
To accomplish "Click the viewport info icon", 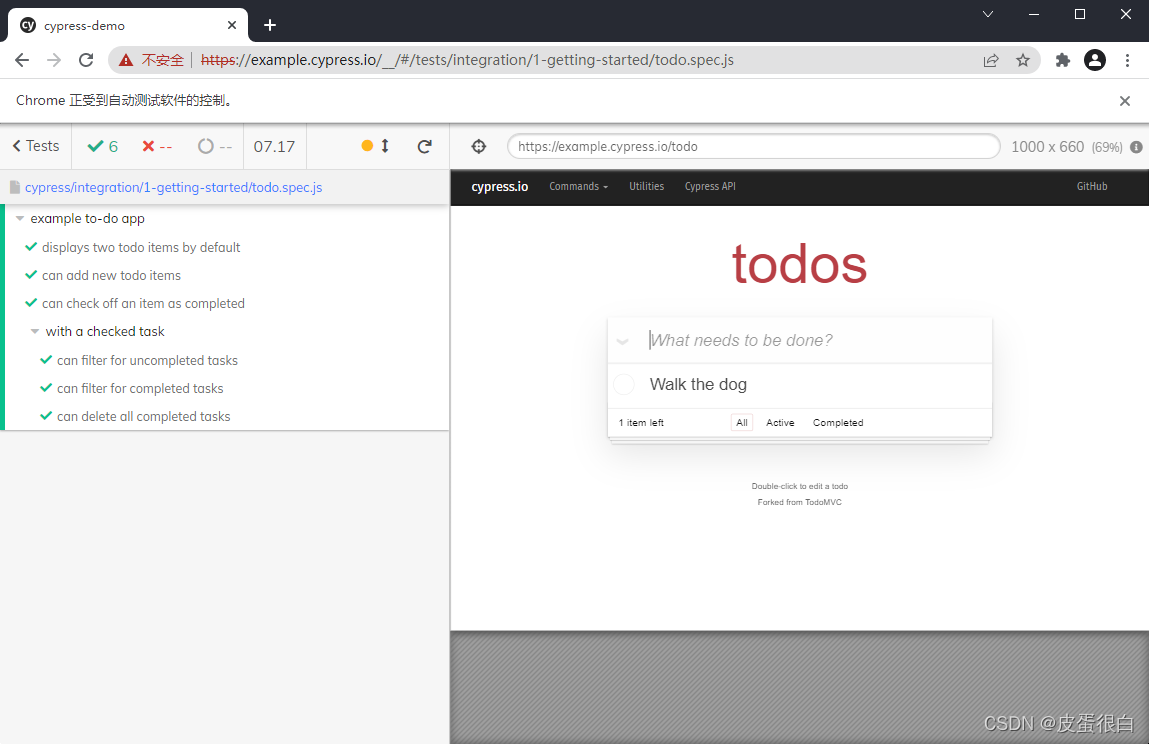I will tap(1136, 147).
